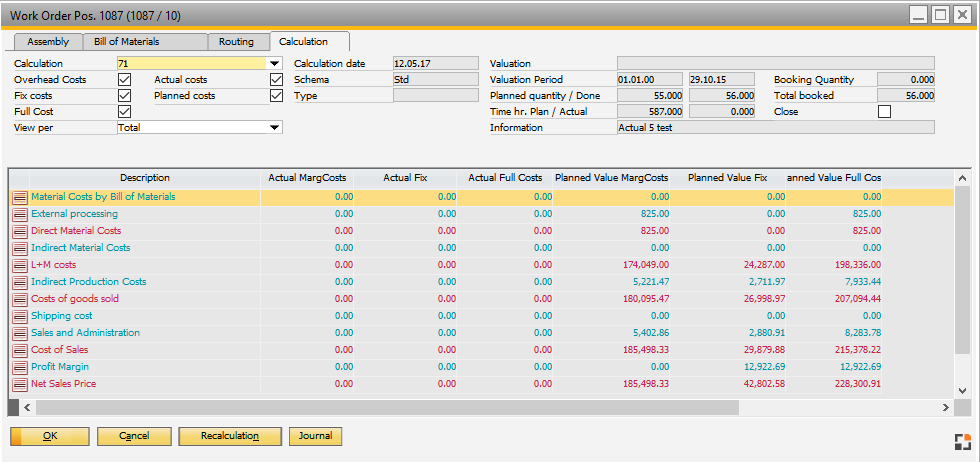Click the row icon beside Shipping cost
Image resolution: width=980 pixels, height=462 pixels.
[20, 316]
